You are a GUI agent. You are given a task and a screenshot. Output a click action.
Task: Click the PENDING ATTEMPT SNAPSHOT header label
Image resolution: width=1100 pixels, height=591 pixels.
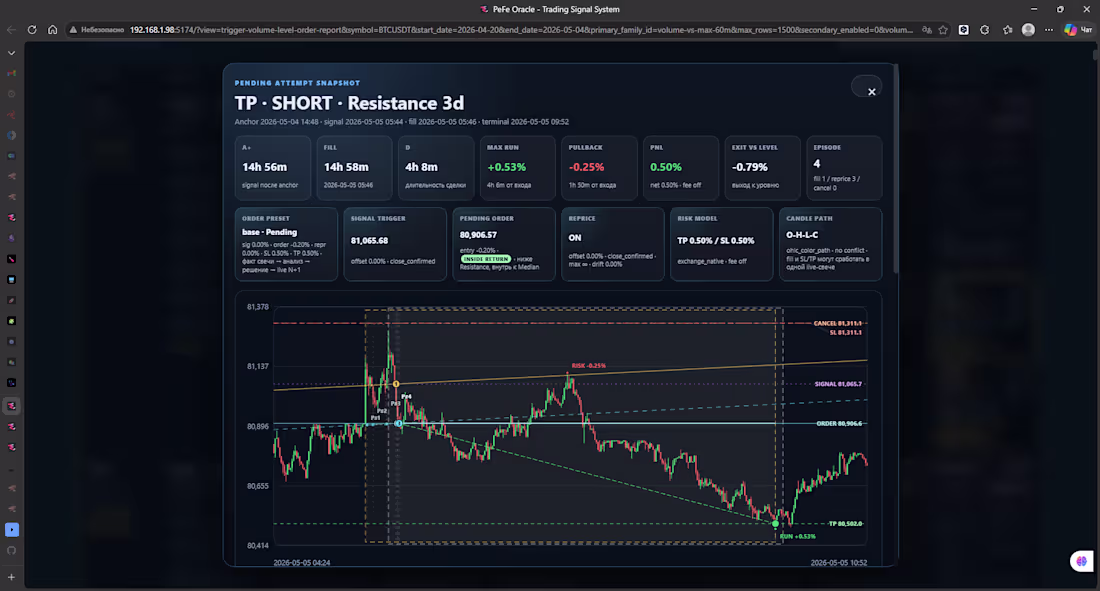297,83
